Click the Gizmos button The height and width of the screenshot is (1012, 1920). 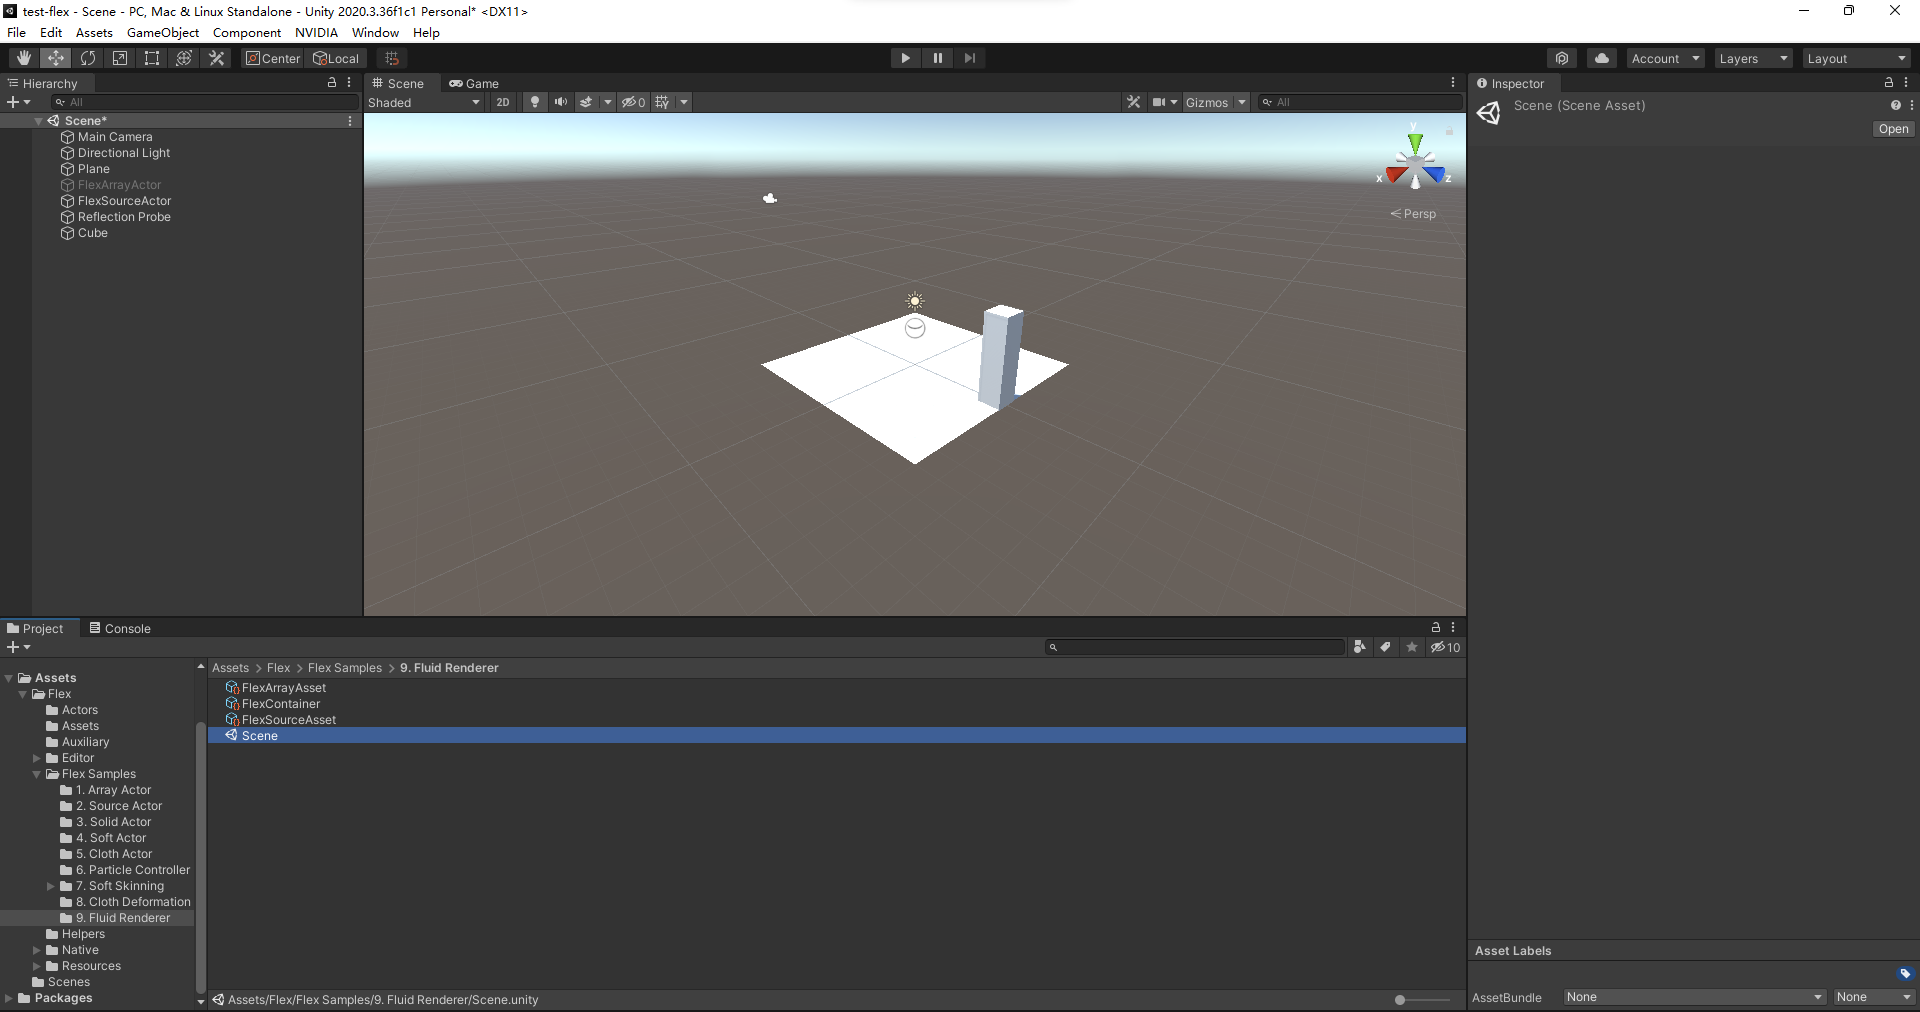pos(1207,102)
